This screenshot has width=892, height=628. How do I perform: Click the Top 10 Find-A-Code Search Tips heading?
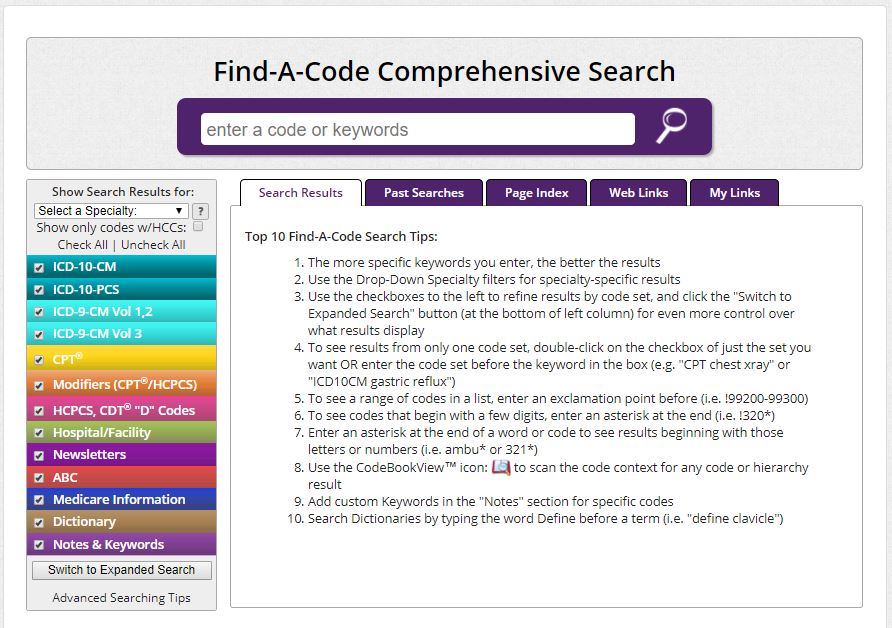click(341, 237)
